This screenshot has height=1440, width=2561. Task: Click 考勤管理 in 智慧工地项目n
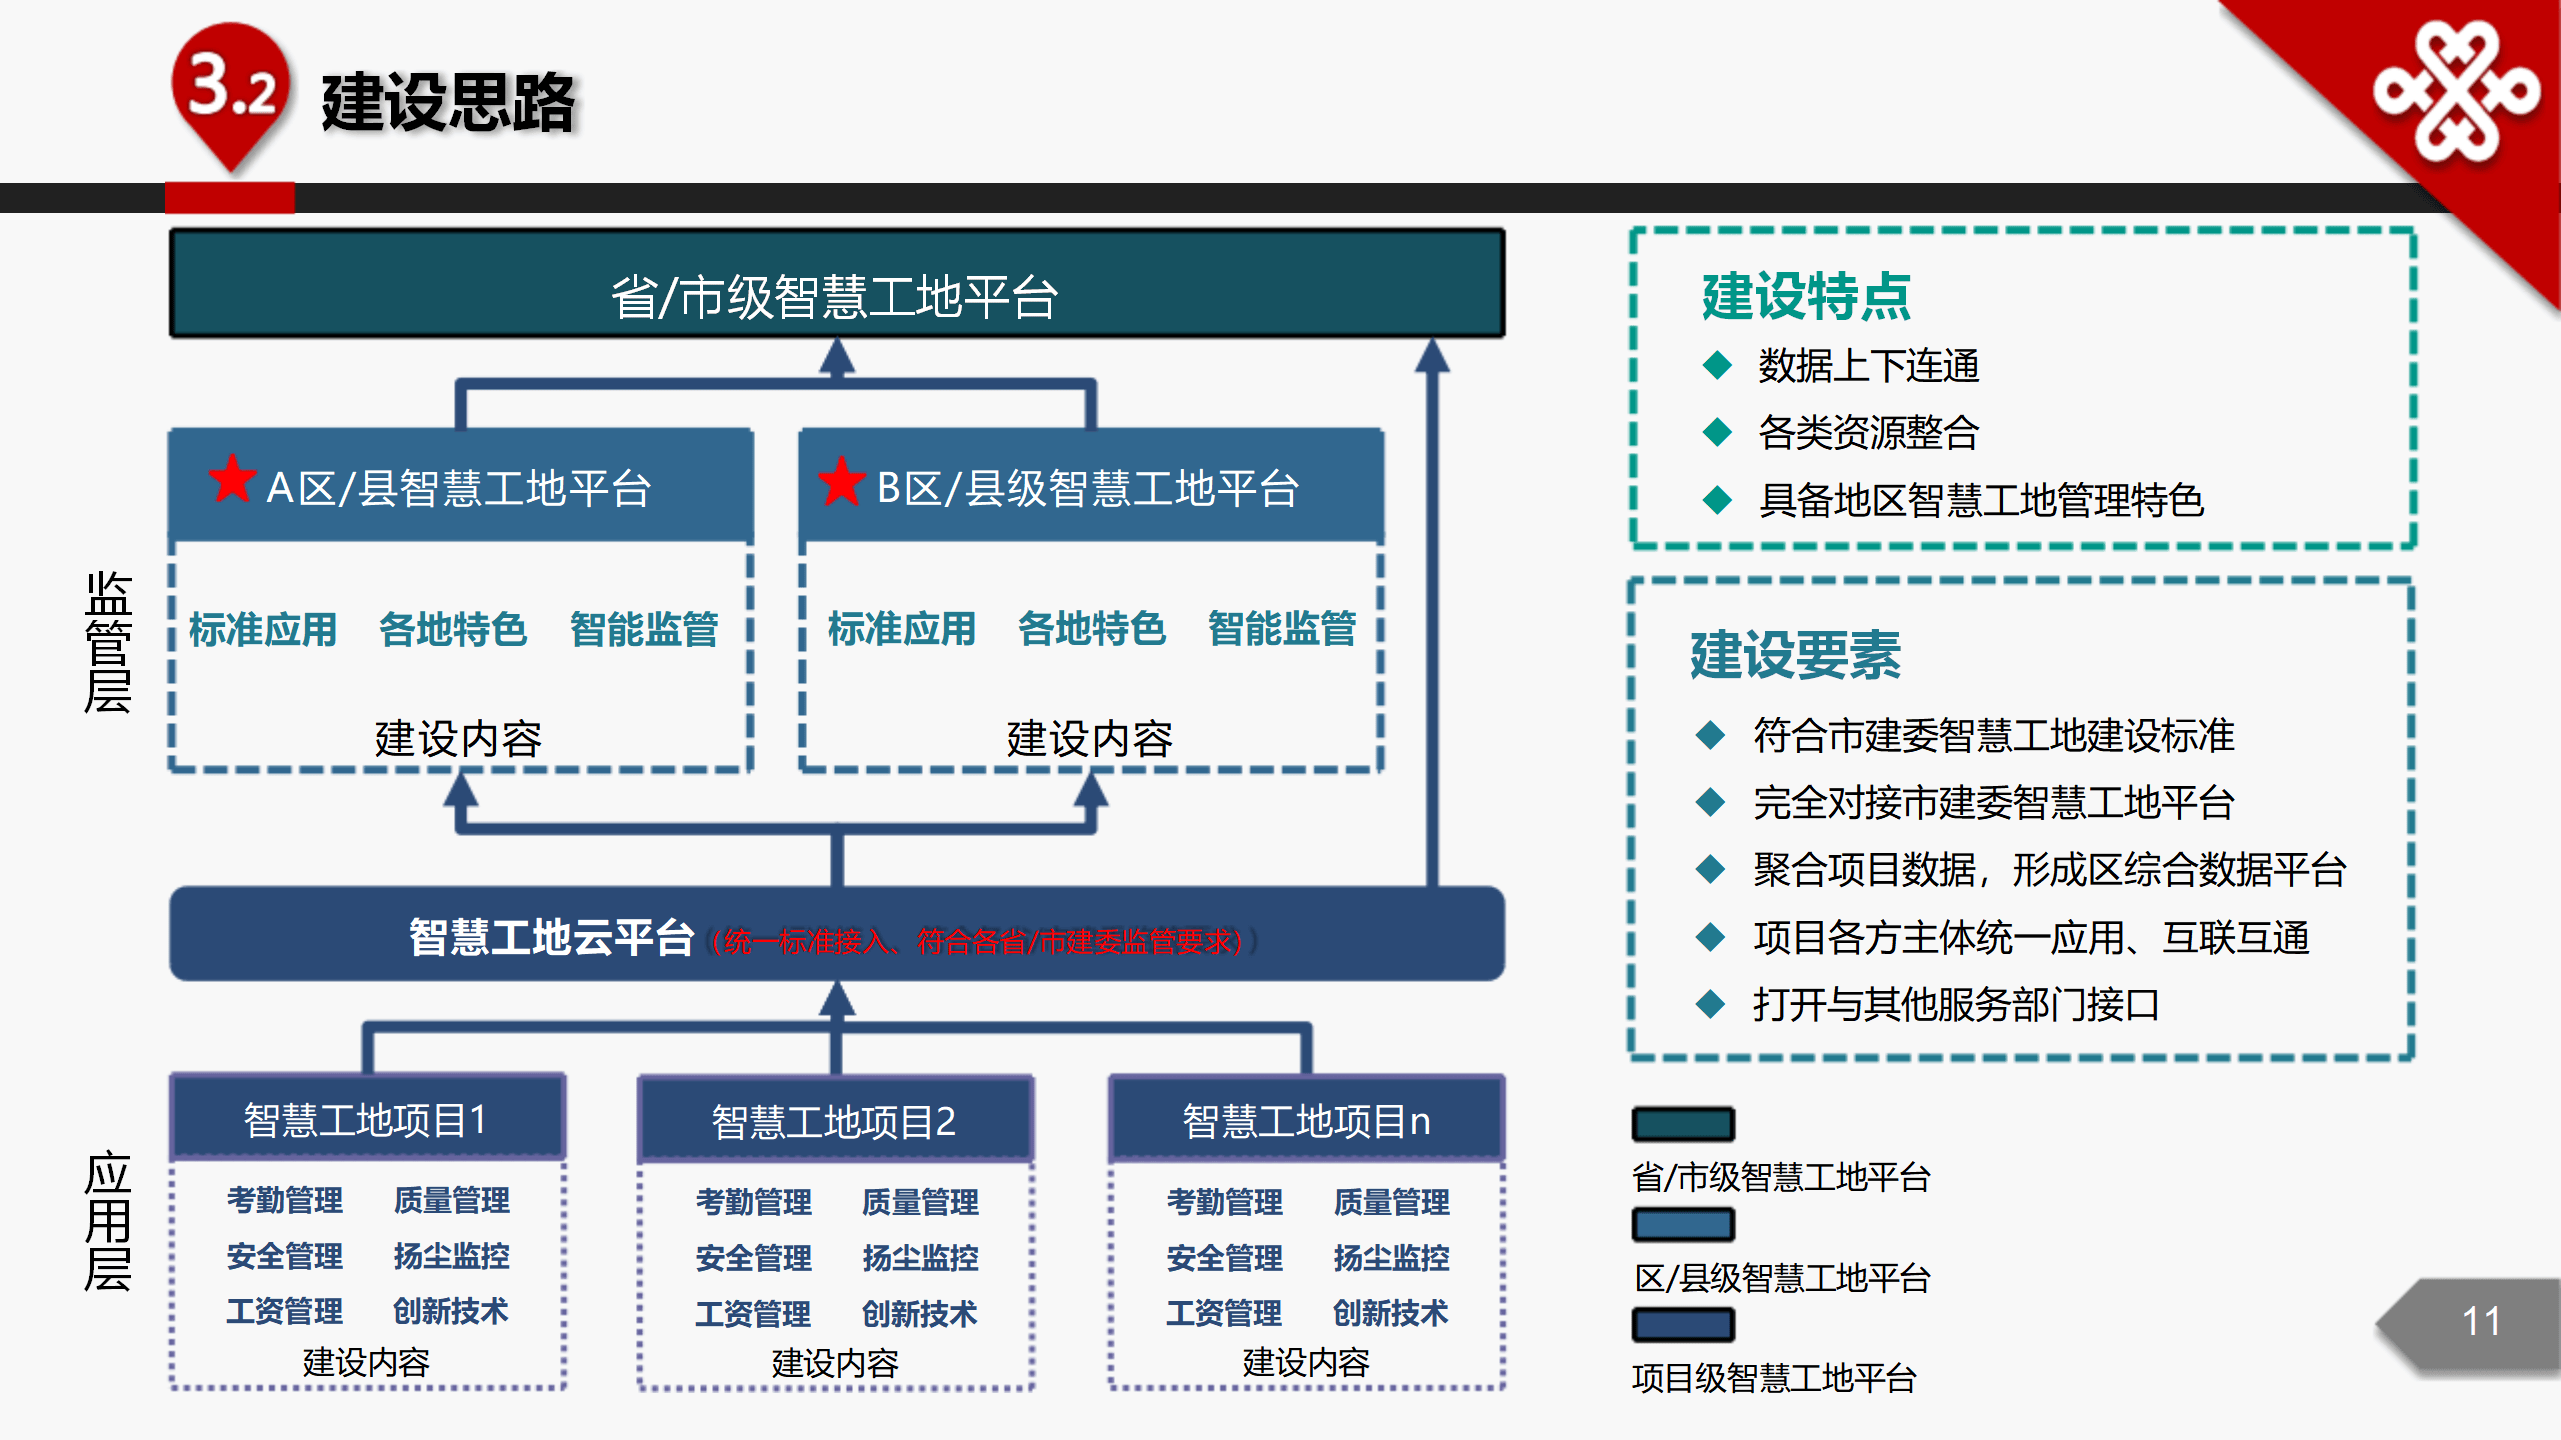click(1225, 1202)
